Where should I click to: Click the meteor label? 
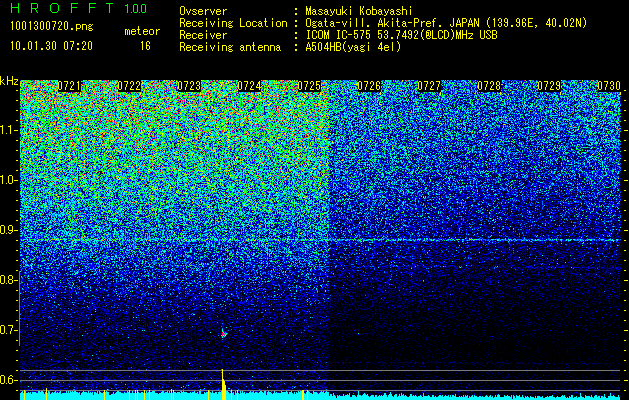click(142, 31)
